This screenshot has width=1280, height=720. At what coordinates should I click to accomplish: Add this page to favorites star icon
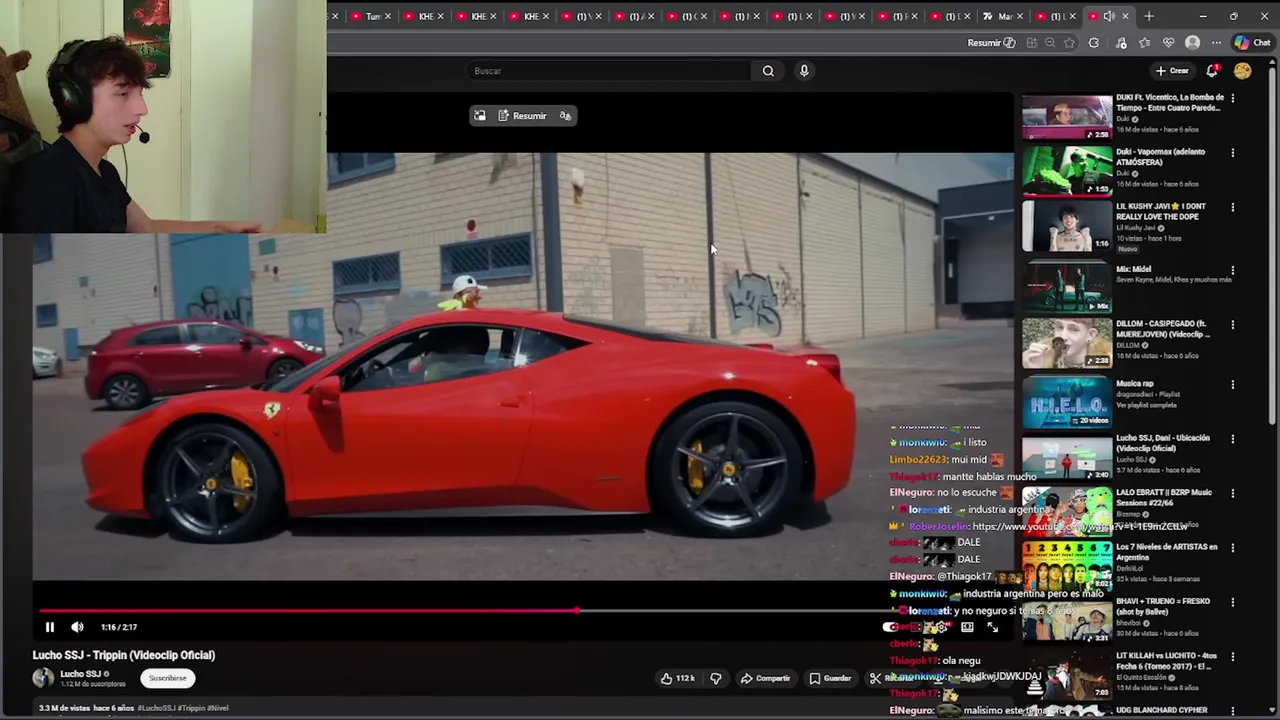1069,43
